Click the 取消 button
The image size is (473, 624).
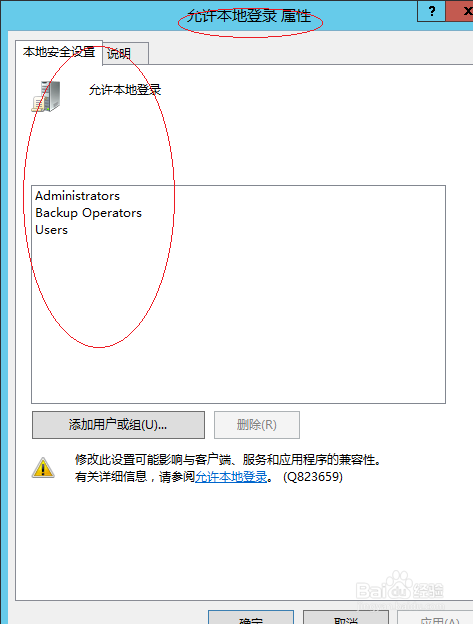pyautogui.click(x=346, y=618)
